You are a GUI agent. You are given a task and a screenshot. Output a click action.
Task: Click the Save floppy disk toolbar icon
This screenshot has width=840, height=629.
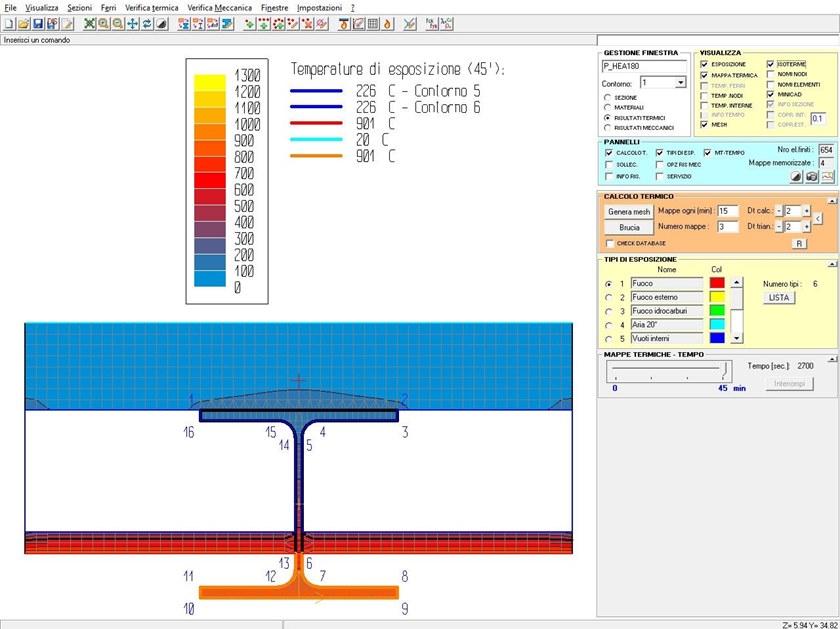pyautogui.click(x=38, y=23)
